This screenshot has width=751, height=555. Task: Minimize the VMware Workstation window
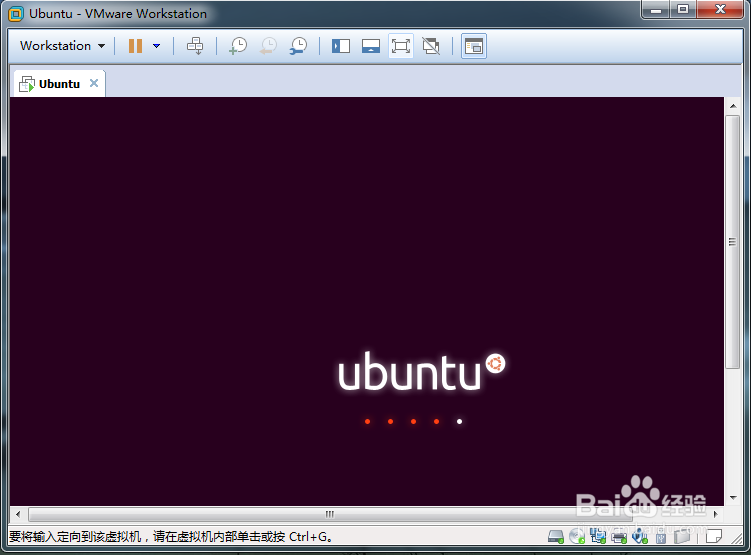(656, 10)
